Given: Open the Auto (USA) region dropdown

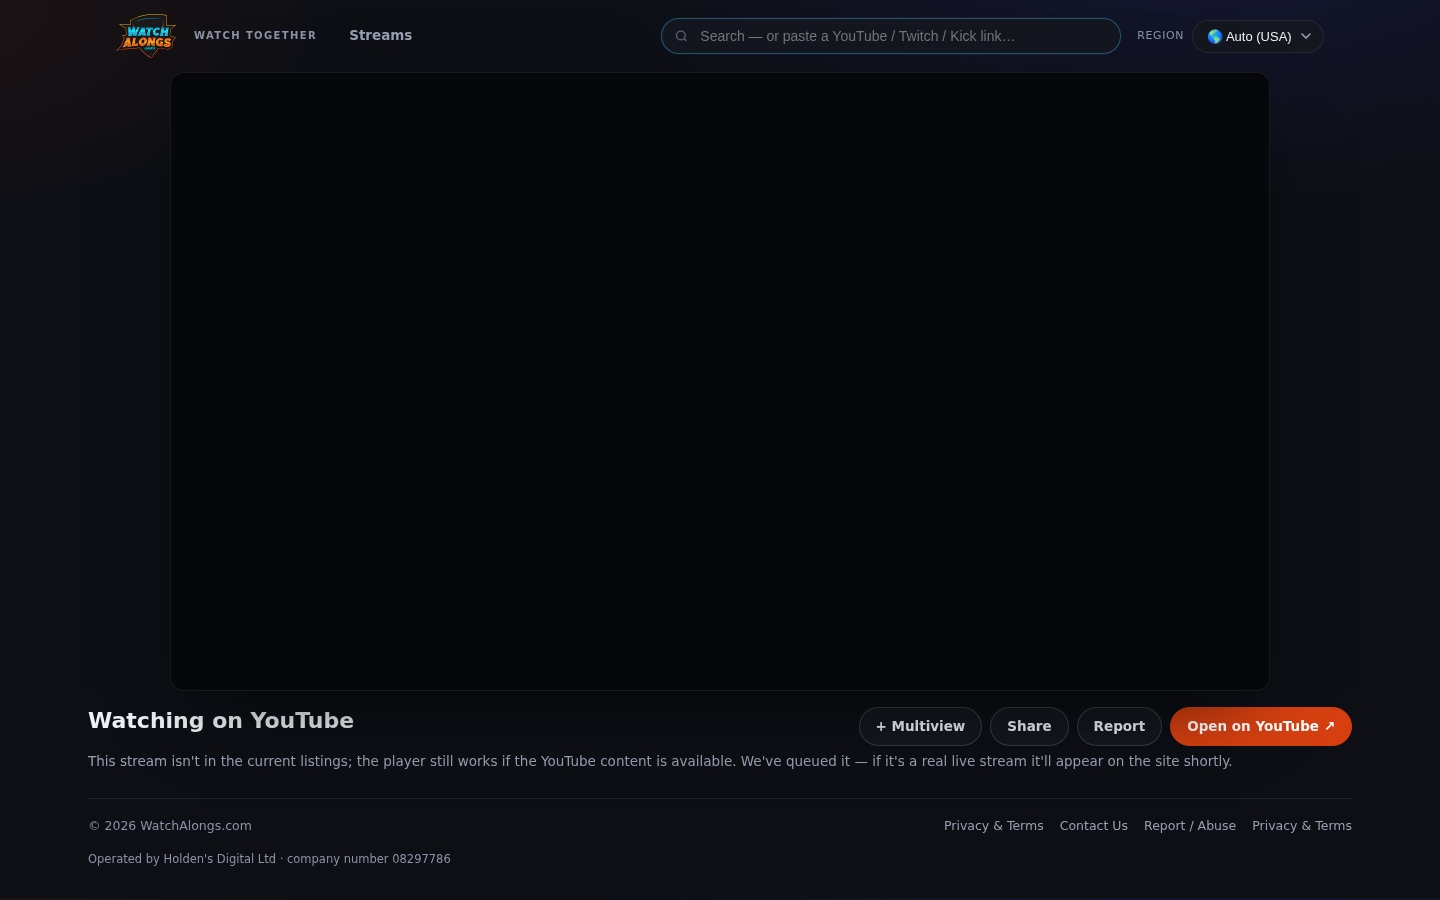Looking at the screenshot, I should tap(1258, 36).
